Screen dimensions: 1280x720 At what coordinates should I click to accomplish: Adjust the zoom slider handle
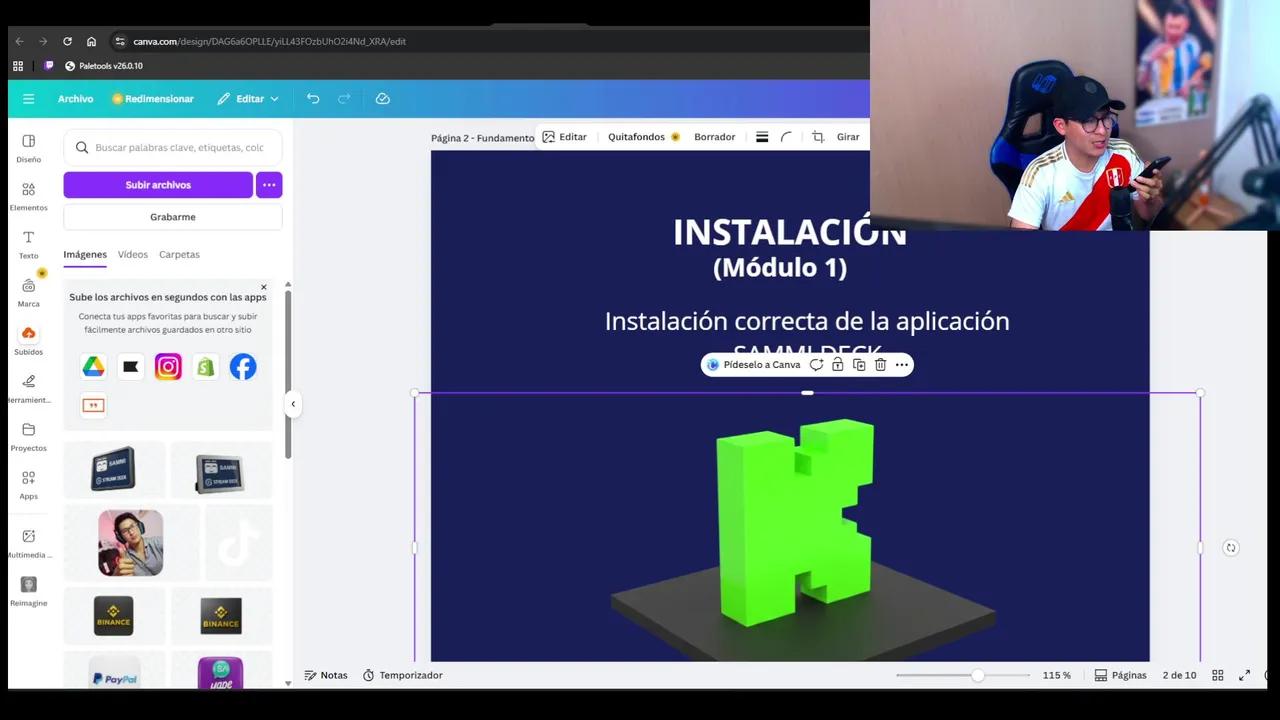[977, 675]
